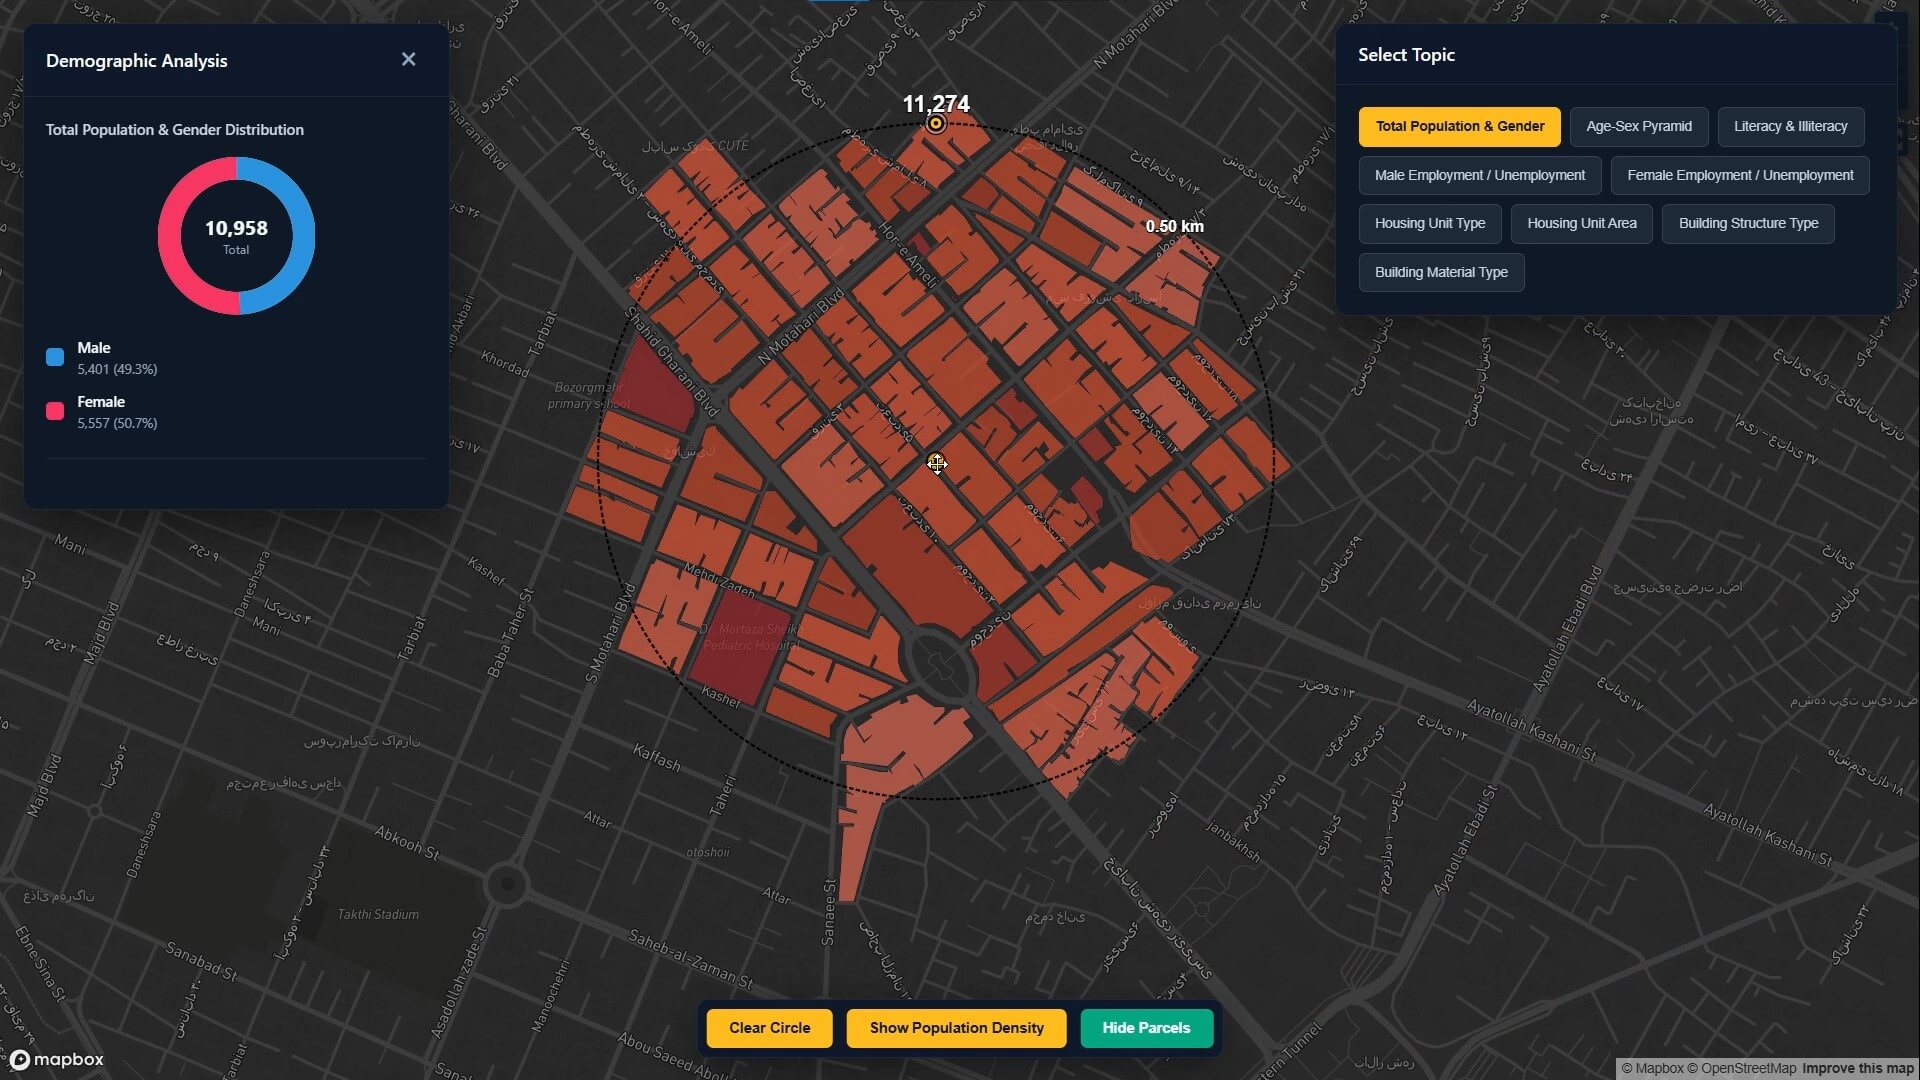Click the pink Female legend marker
The width and height of the screenshot is (1920, 1080).
(55, 410)
